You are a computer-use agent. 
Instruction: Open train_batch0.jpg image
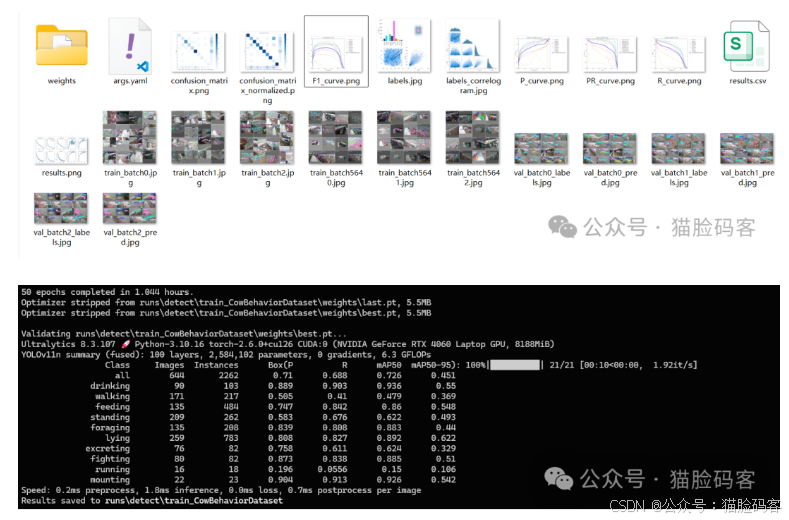(x=130, y=137)
